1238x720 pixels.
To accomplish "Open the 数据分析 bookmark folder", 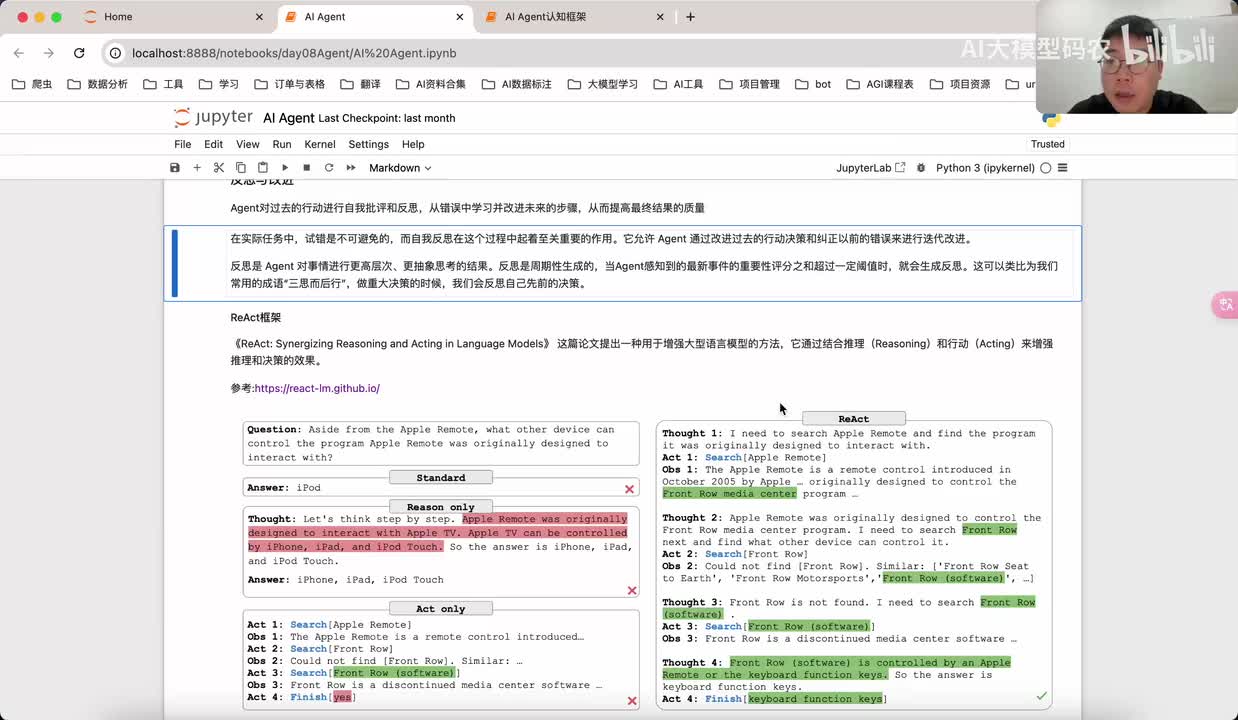I will tap(98, 84).
